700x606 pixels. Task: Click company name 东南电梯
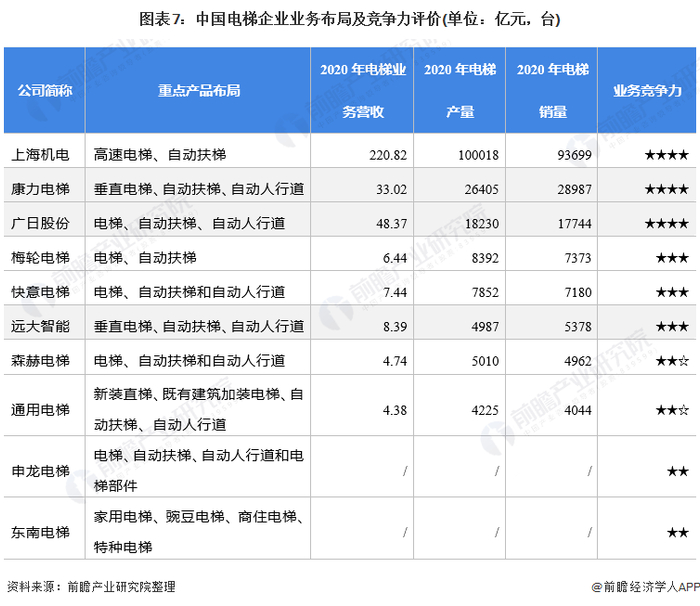(x=40, y=532)
